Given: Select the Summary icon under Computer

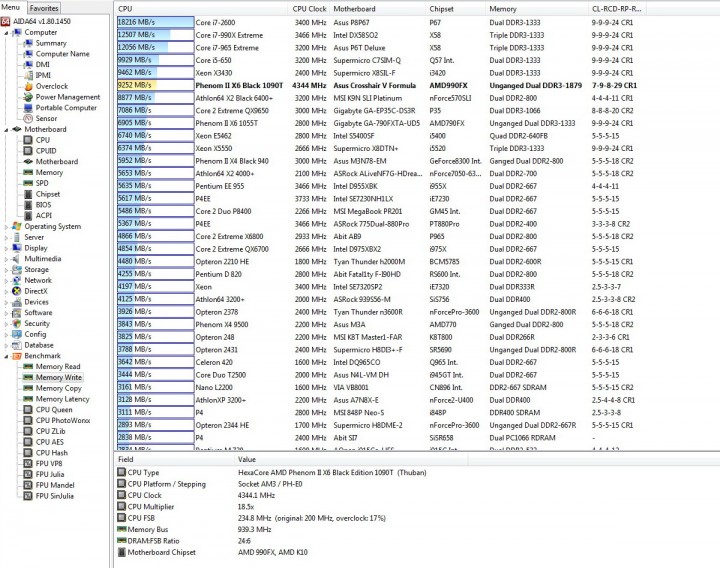Looking at the screenshot, I should [28, 43].
